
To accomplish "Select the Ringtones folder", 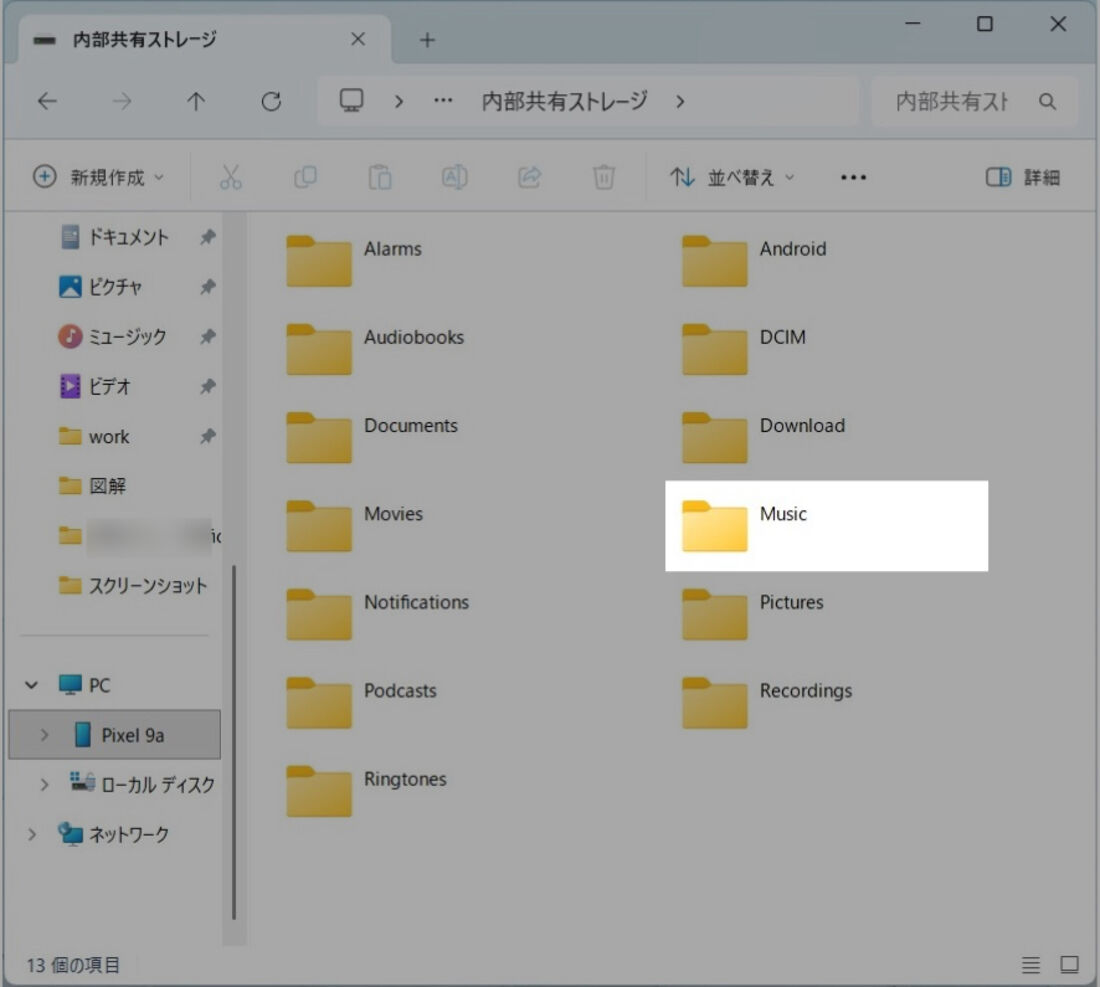I will click(366, 791).
